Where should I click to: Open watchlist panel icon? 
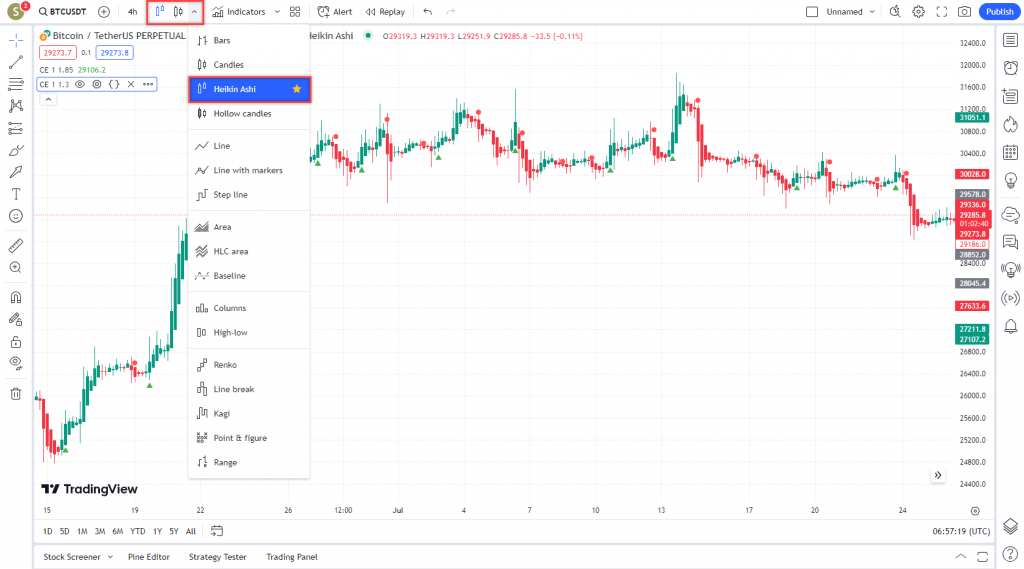[1010, 41]
